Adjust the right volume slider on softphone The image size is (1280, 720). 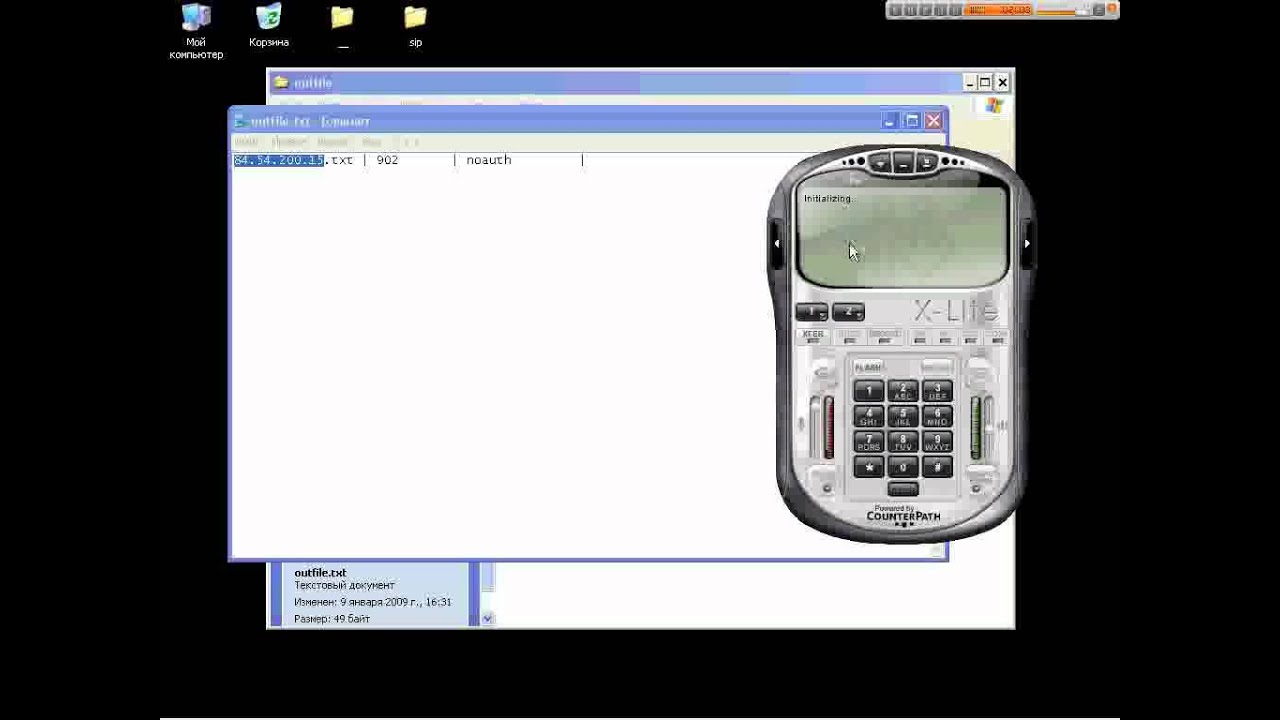[x=989, y=426]
